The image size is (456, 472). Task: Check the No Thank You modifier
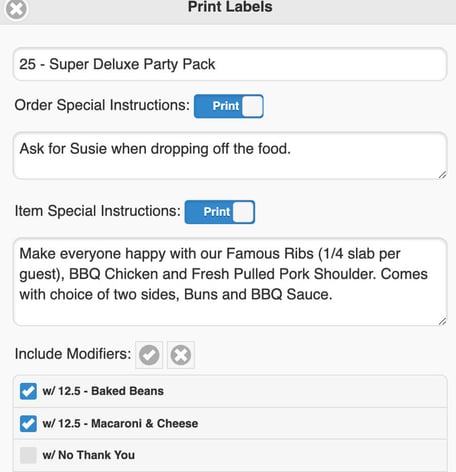pyautogui.click(x=28, y=455)
